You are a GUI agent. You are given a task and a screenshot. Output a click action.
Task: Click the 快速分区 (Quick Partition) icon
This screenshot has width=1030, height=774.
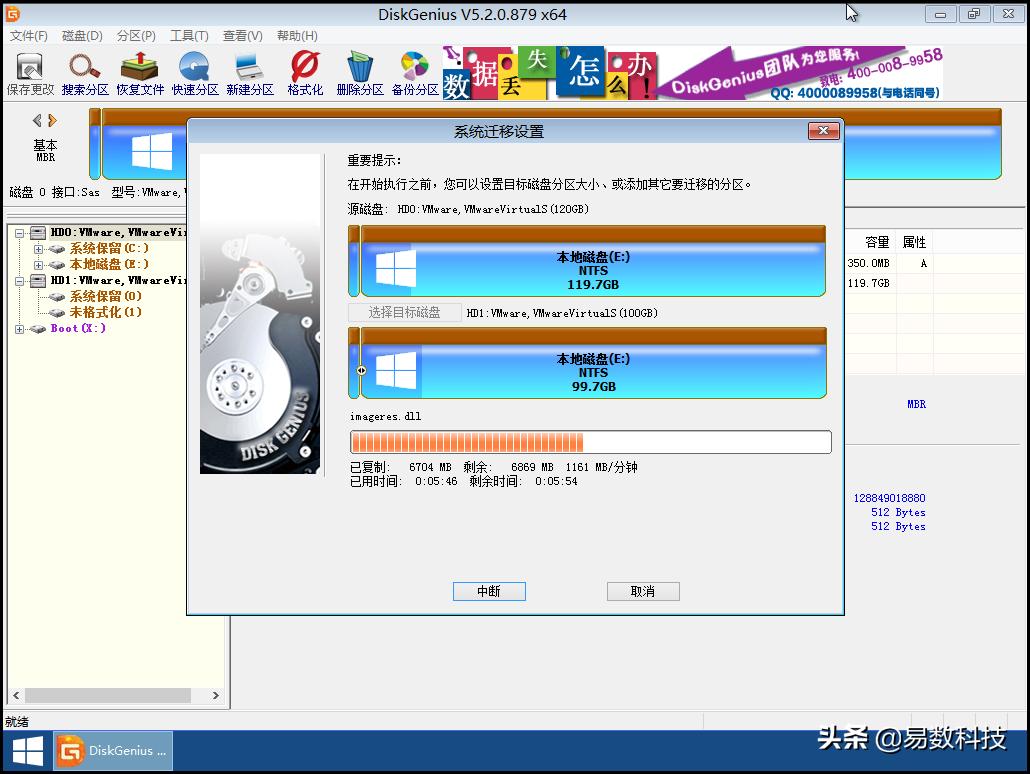tap(194, 73)
